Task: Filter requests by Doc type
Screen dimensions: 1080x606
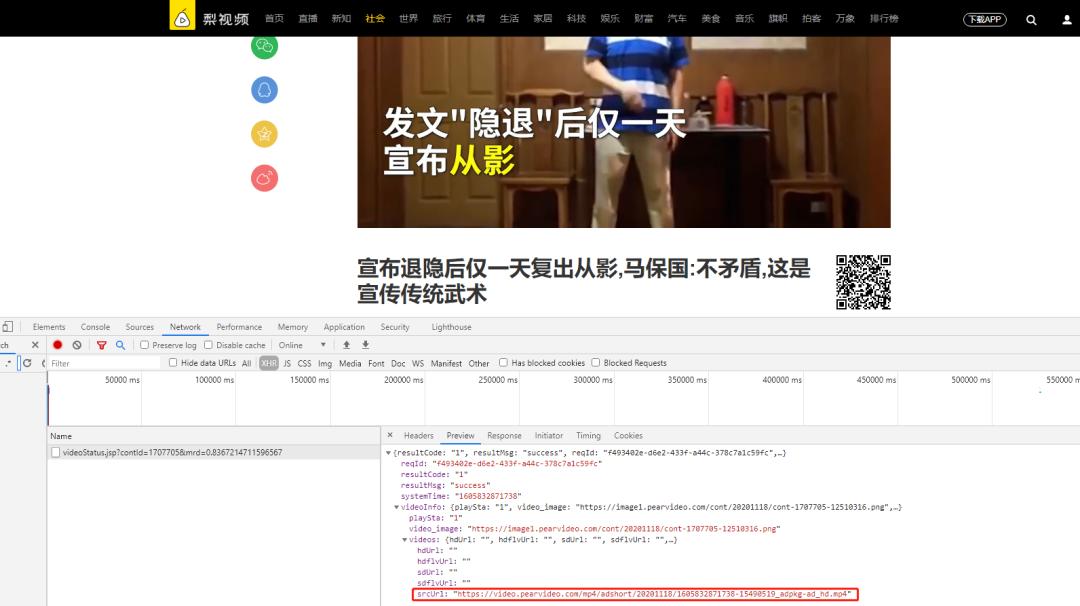Action: 398,364
